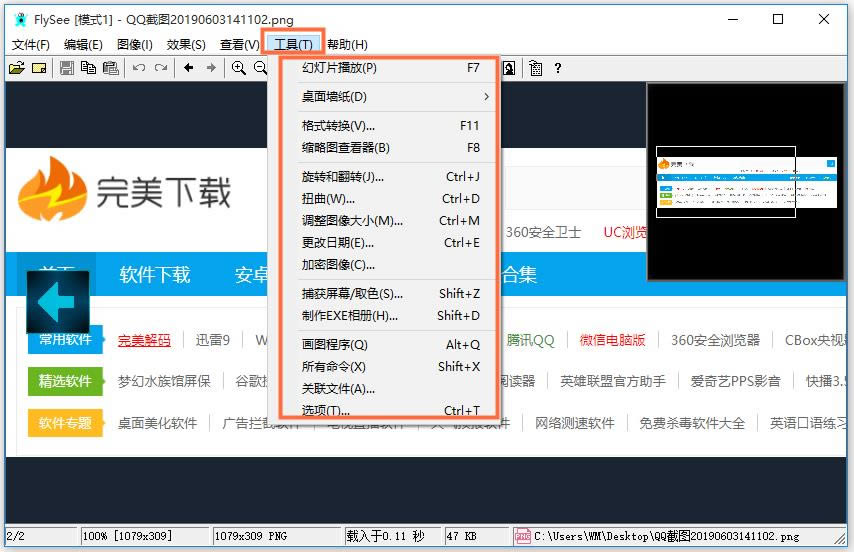Click the FlySee app icon in title bar
The image size is (854, 552).
click(x=21, y=20)
